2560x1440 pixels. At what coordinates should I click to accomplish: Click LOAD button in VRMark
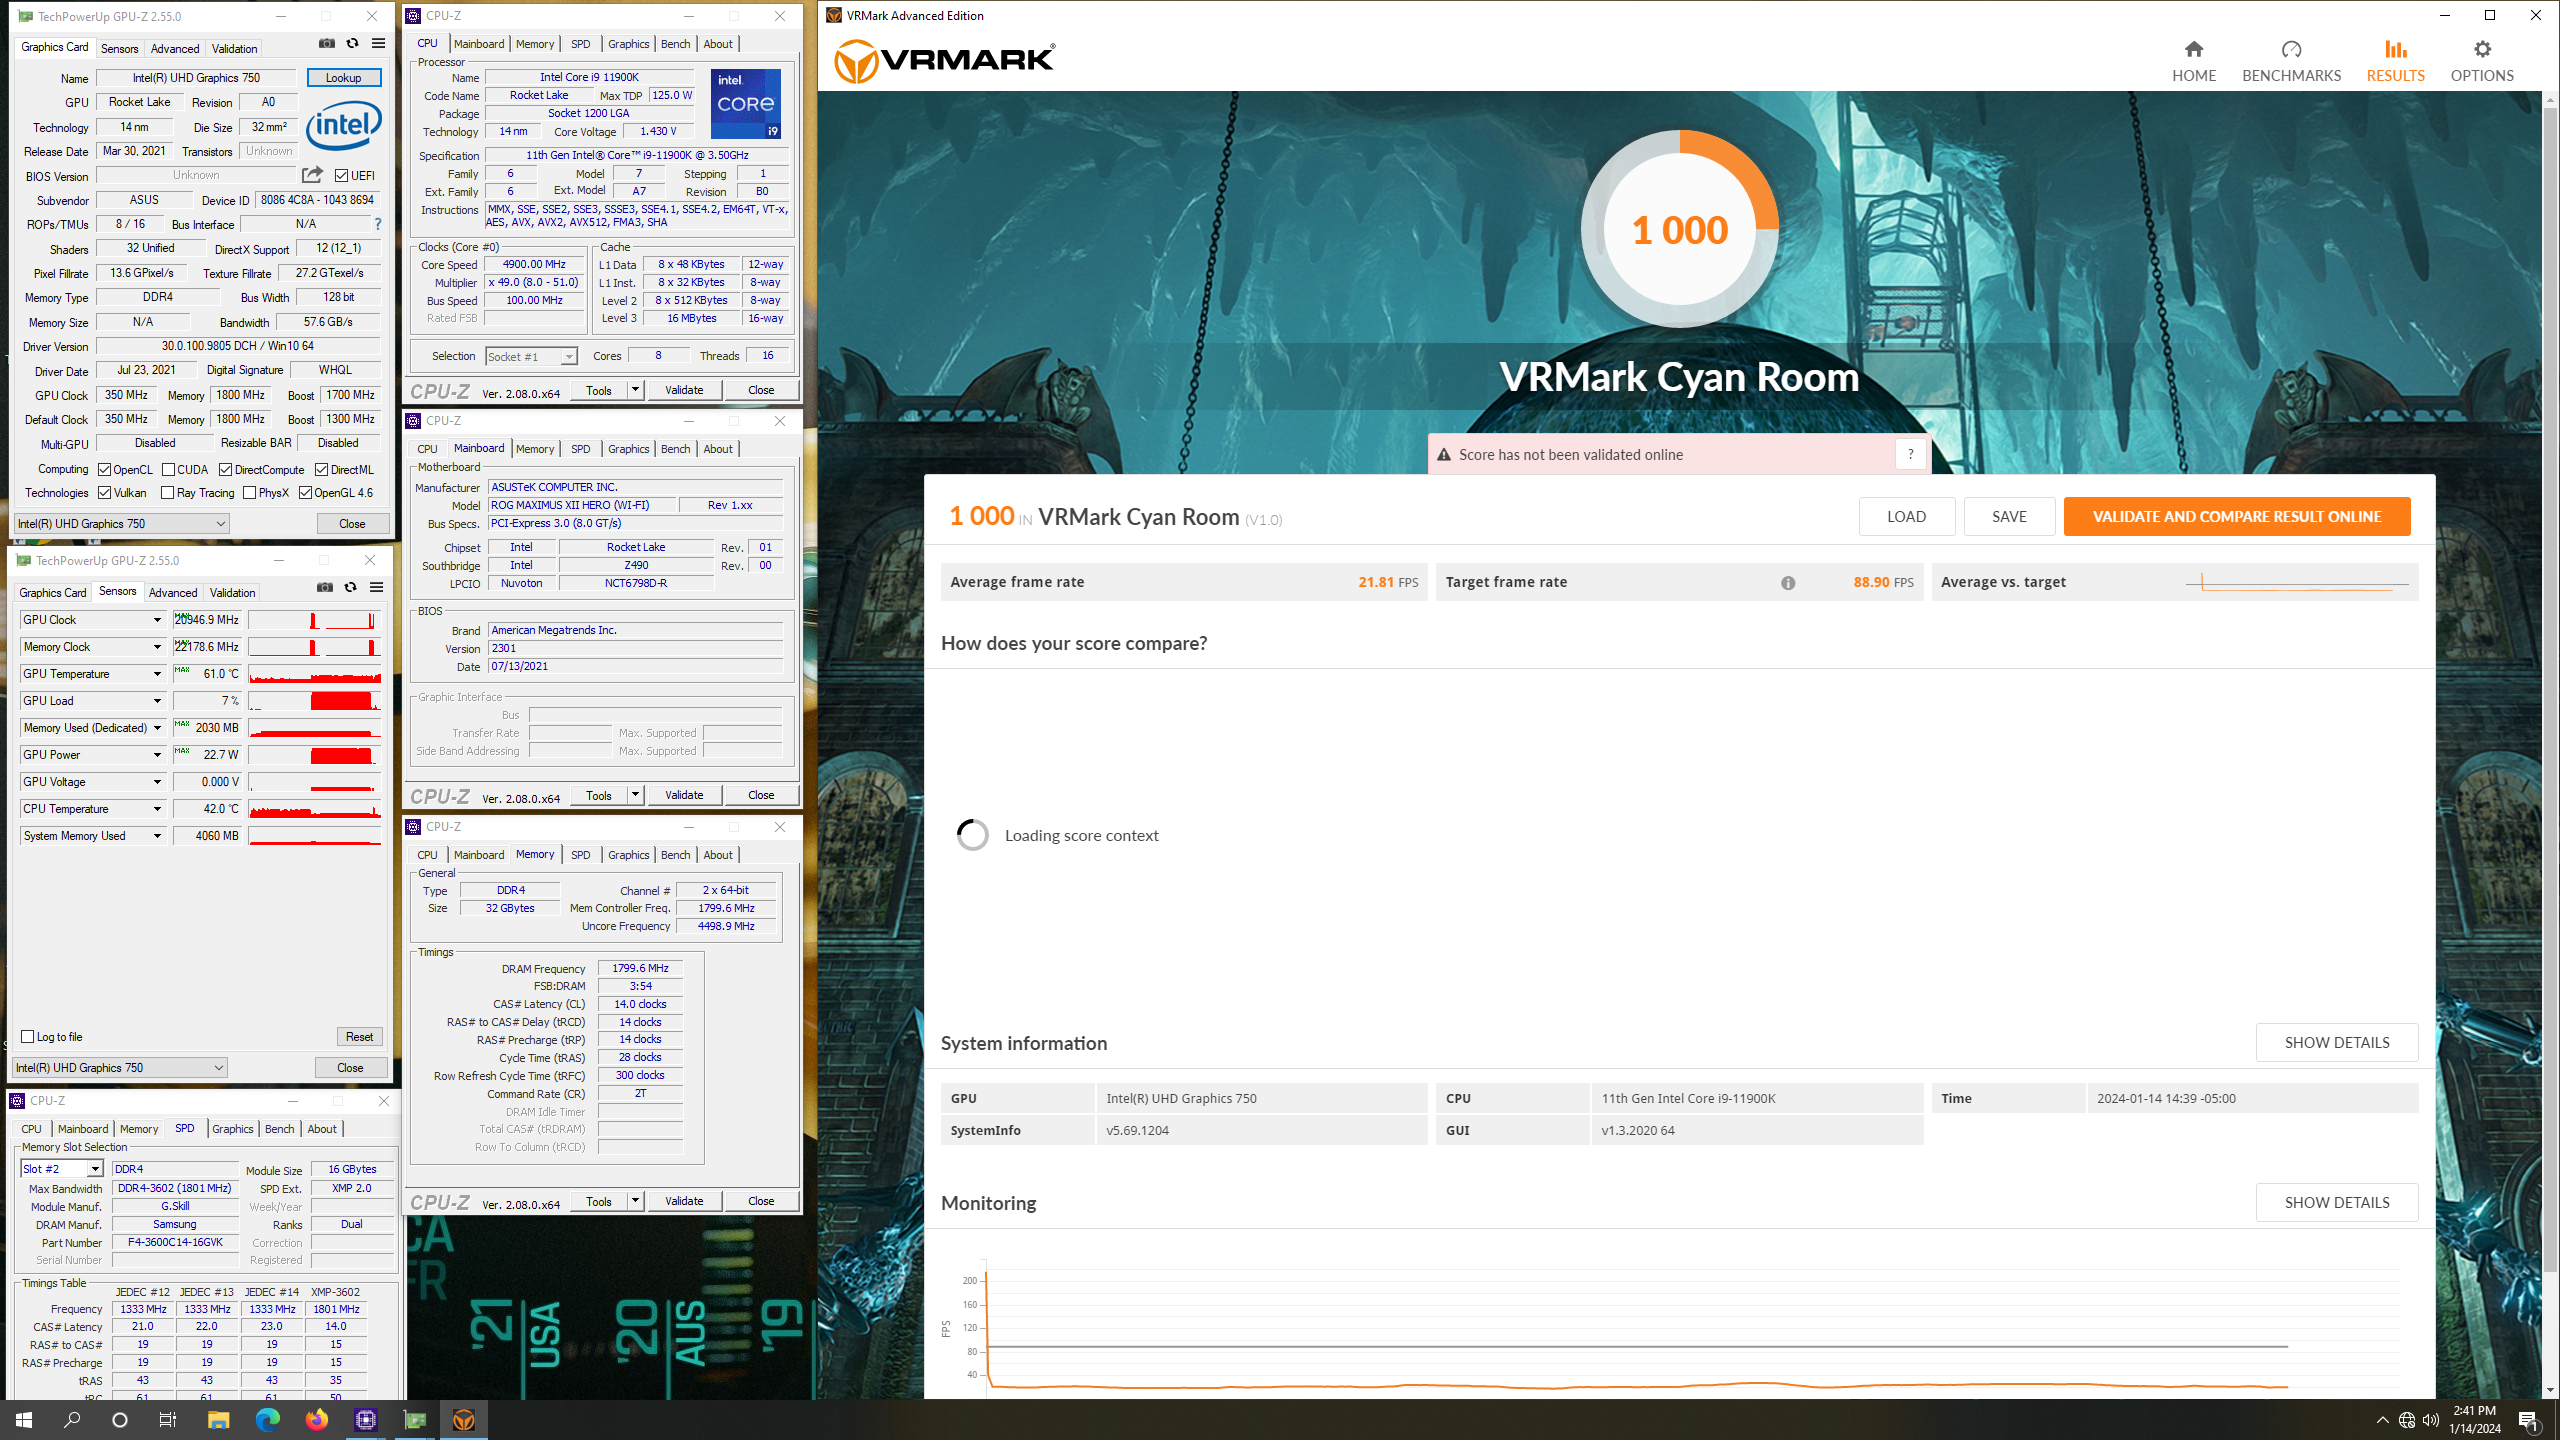(x=1906, y=517)
